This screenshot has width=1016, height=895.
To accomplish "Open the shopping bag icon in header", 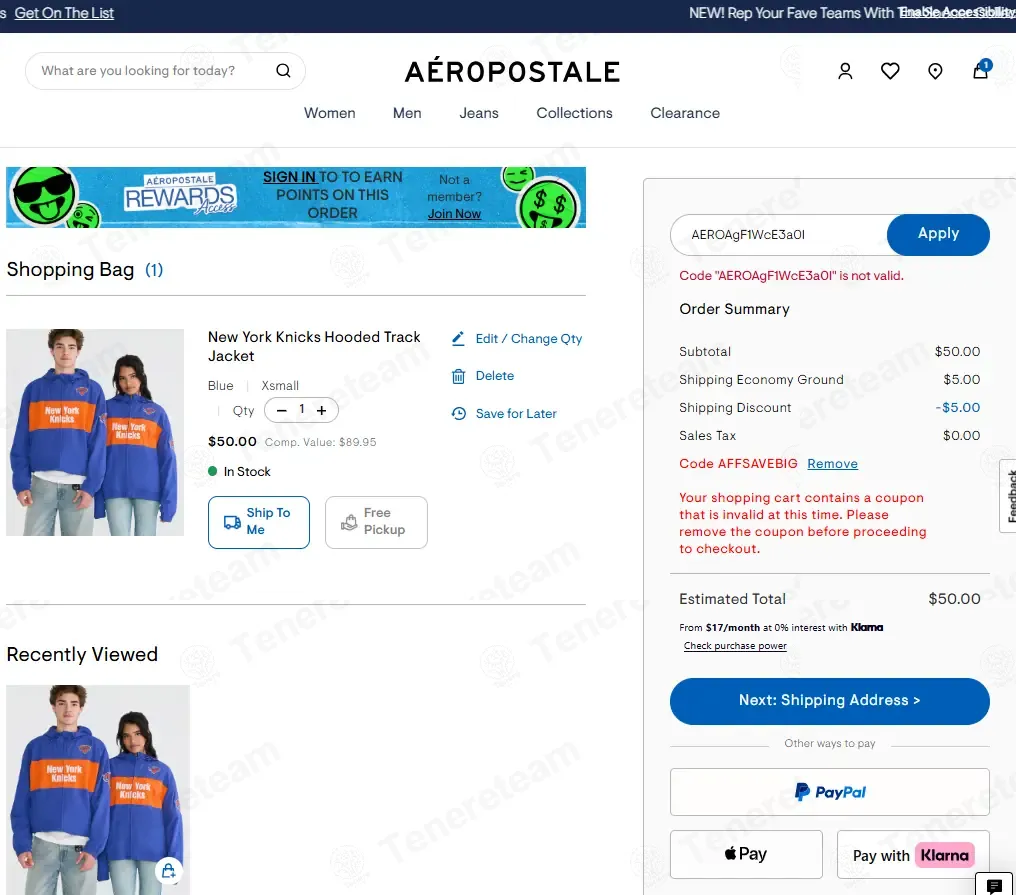I will pos(981,69).
